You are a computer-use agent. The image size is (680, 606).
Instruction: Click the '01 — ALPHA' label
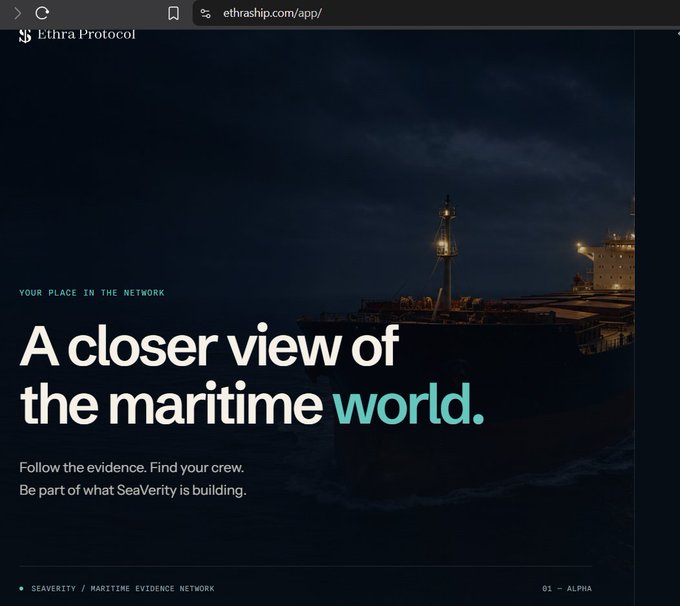coord(567,589)
